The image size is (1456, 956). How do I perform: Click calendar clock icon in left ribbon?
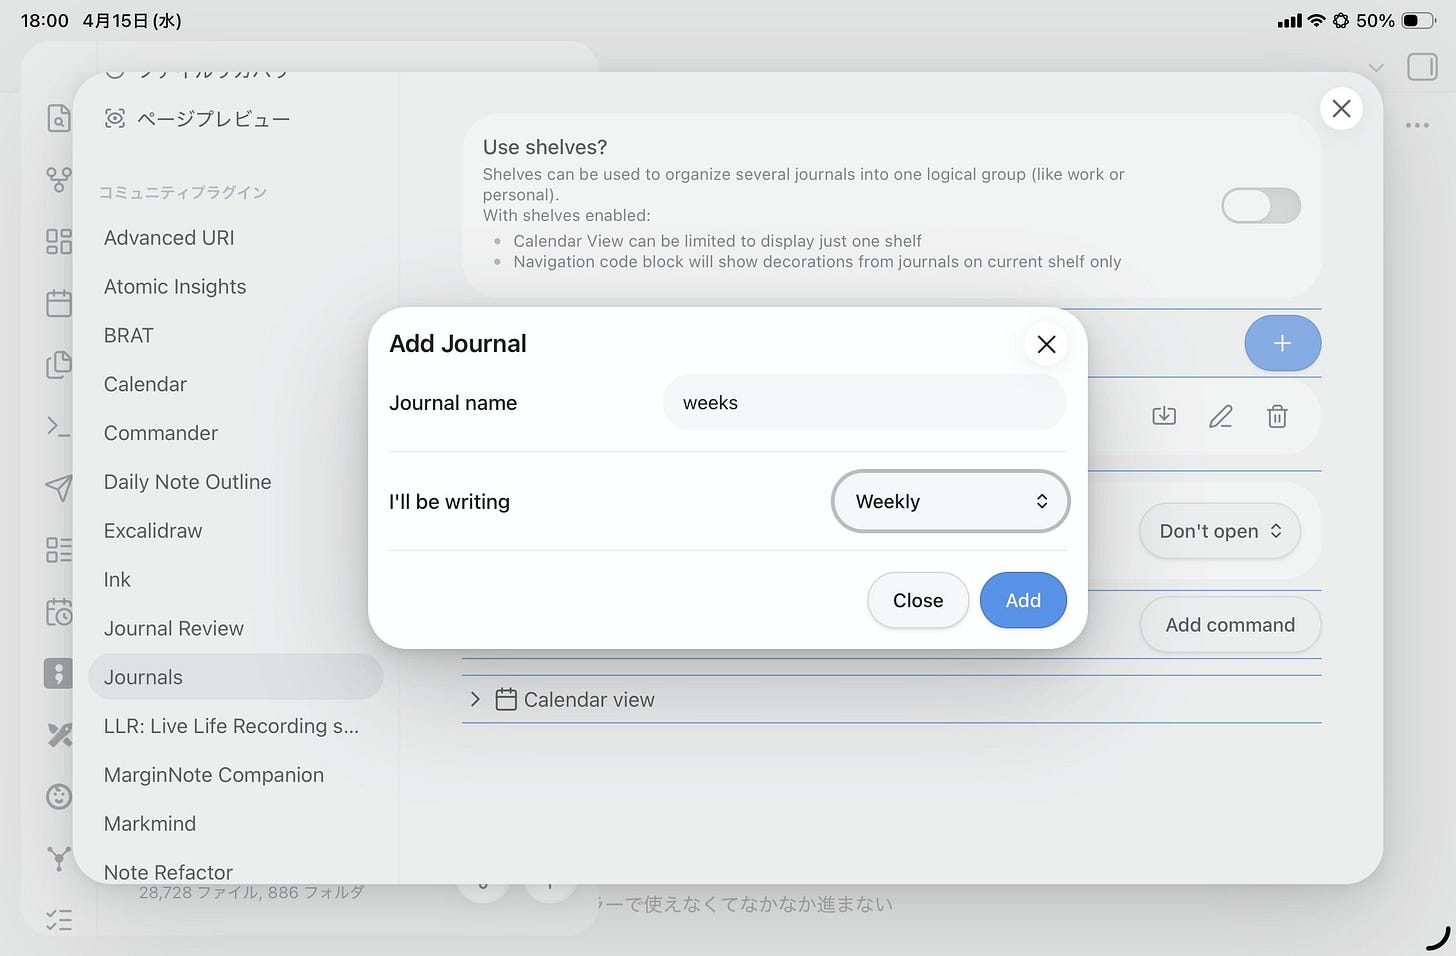[59, 612]
